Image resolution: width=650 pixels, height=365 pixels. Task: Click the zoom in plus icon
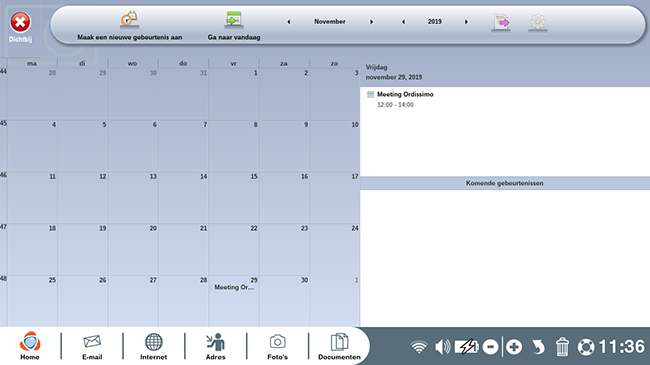(x=514, y=347)
